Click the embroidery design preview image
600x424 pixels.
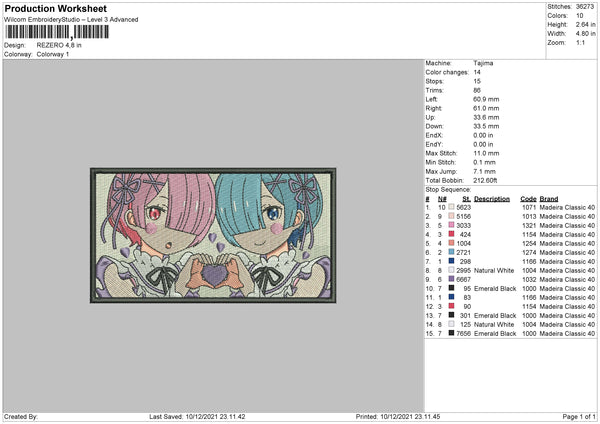coord(213,235)
